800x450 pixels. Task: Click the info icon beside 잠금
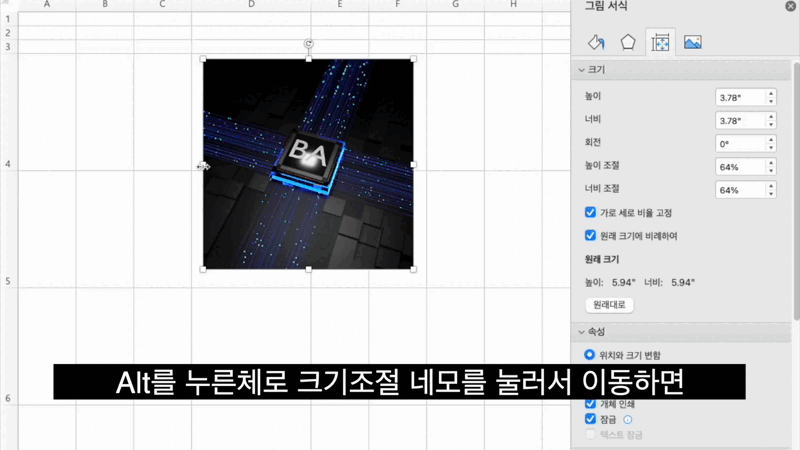(628, 420)
